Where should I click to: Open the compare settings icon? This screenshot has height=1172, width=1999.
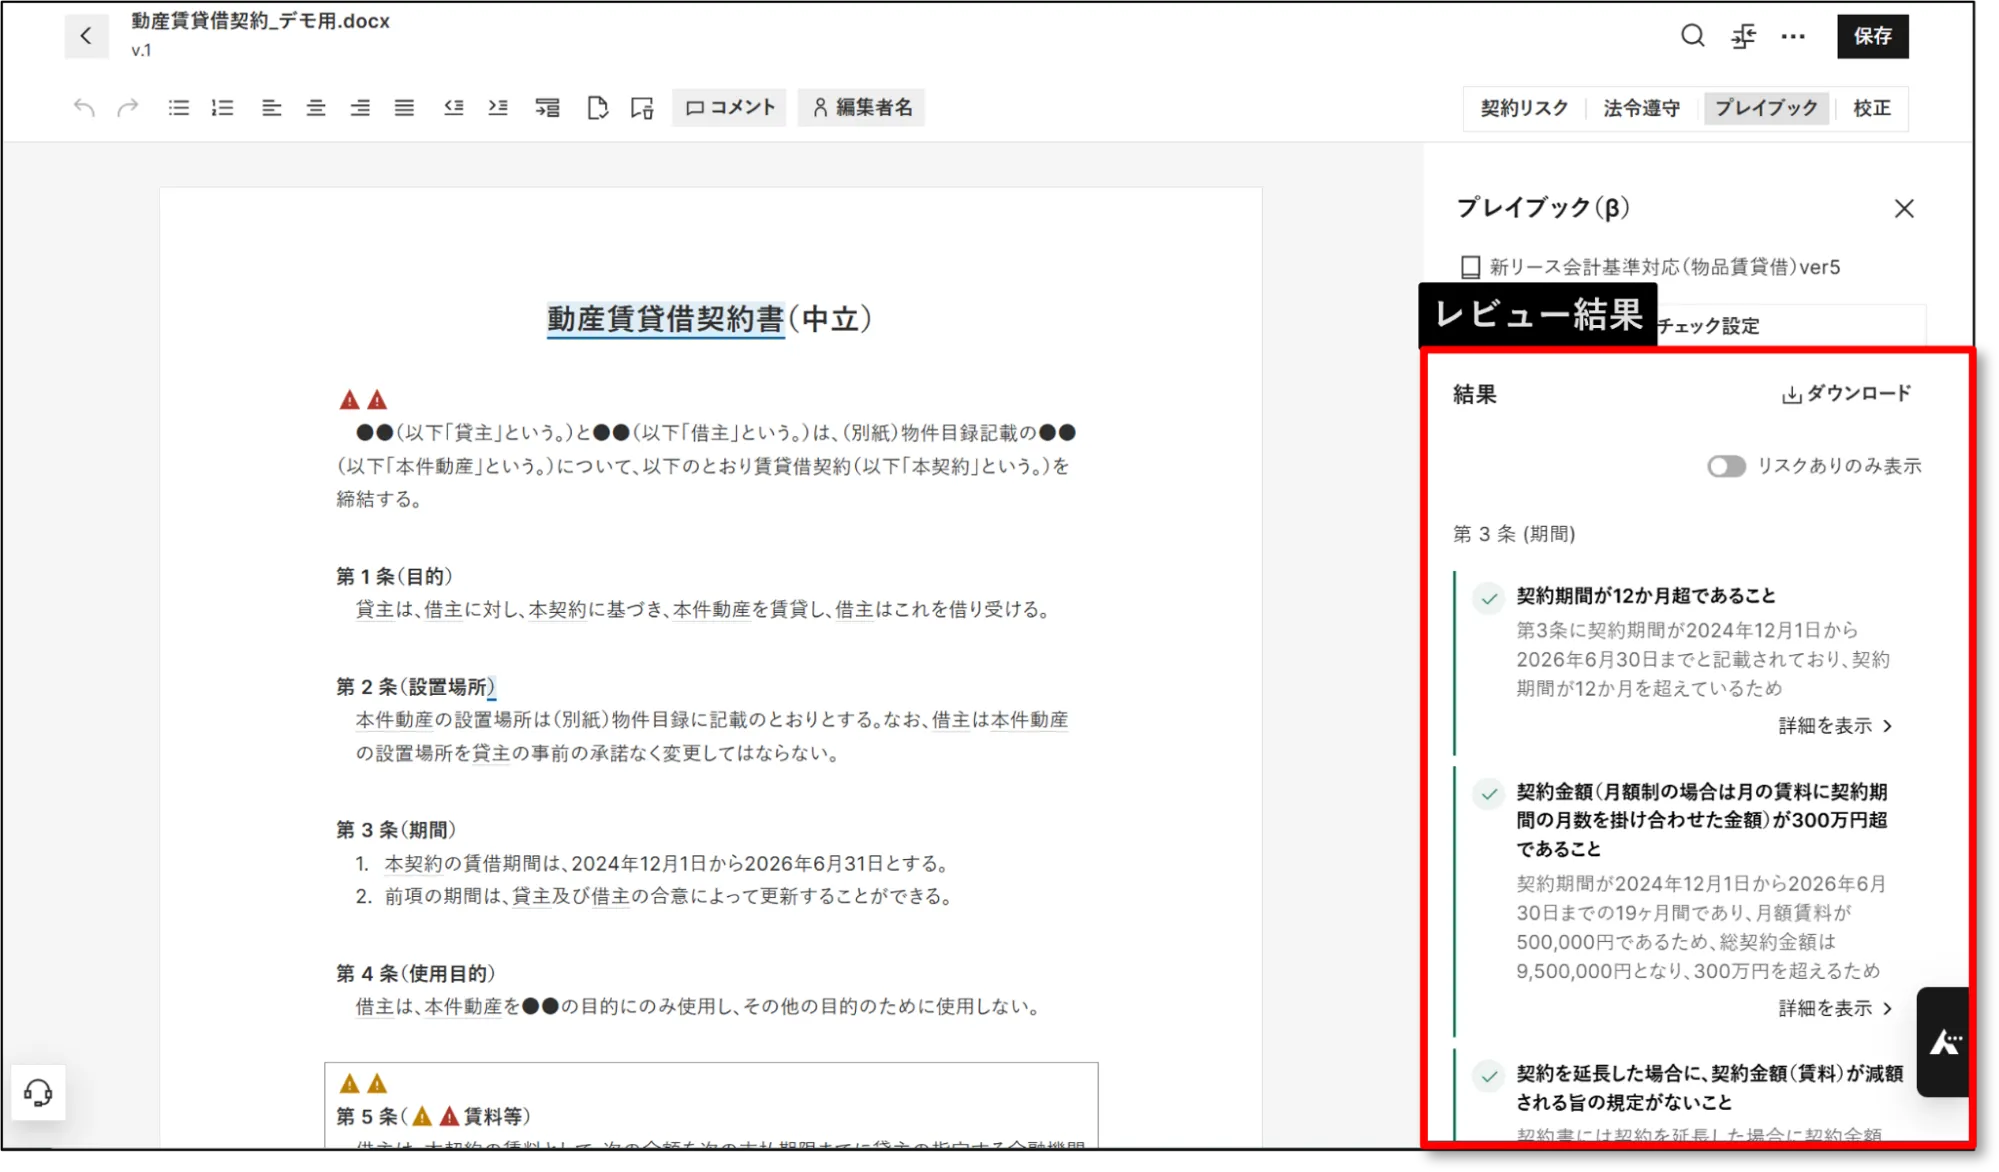(1743, 36)
